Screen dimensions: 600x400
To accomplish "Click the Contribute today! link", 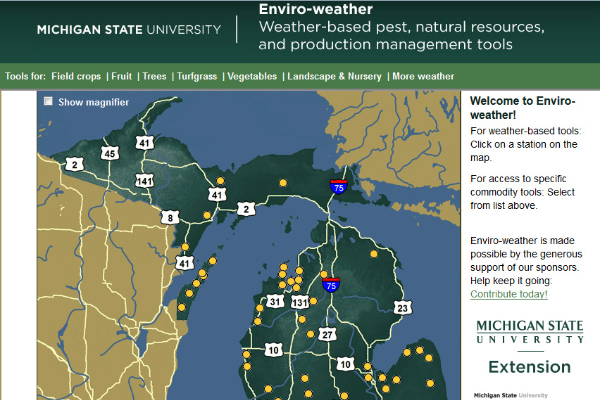I will click(509, 294).
